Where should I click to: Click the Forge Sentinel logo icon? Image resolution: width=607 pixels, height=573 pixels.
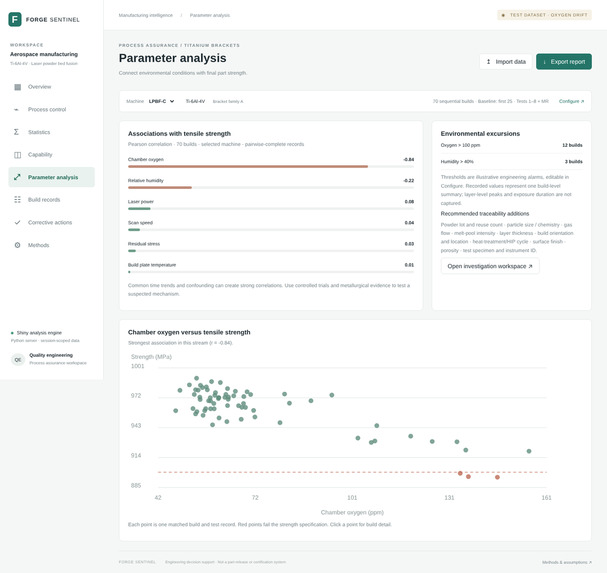tap(15, 19)
